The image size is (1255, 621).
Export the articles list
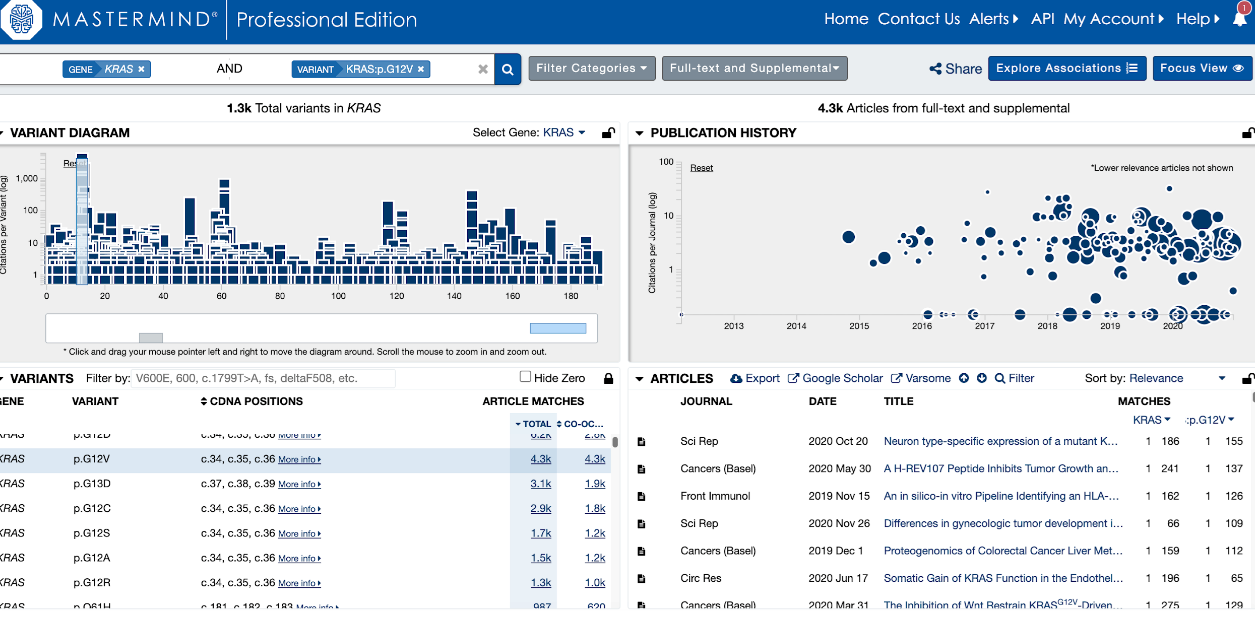755,378
